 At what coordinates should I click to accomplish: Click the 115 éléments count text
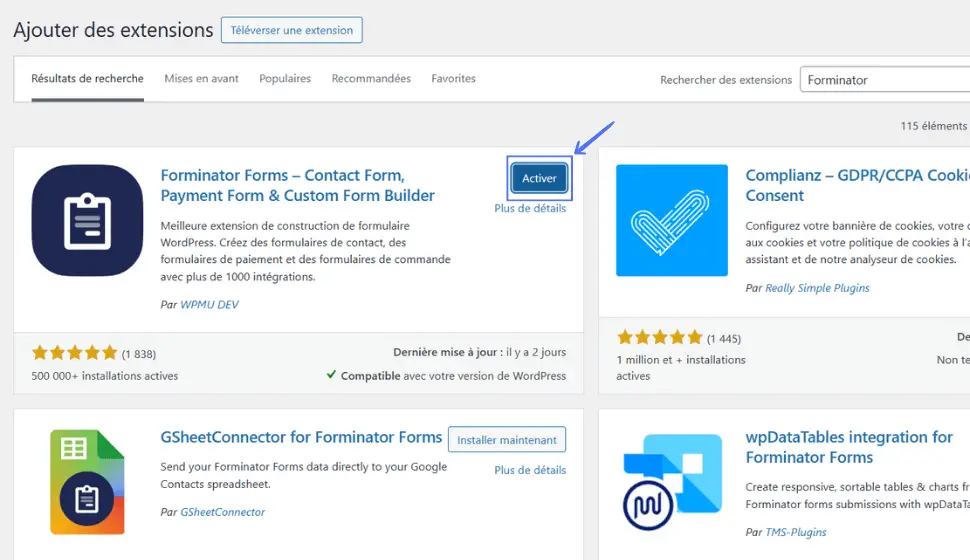tap(934, 126)
